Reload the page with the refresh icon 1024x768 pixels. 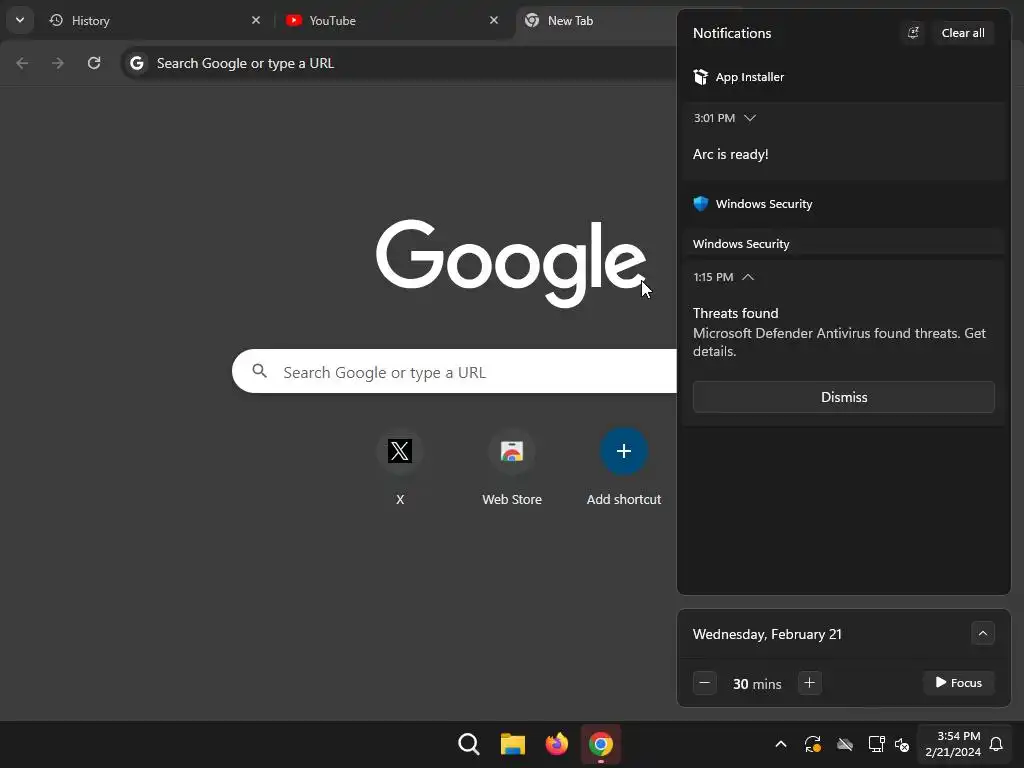(94, 63)
